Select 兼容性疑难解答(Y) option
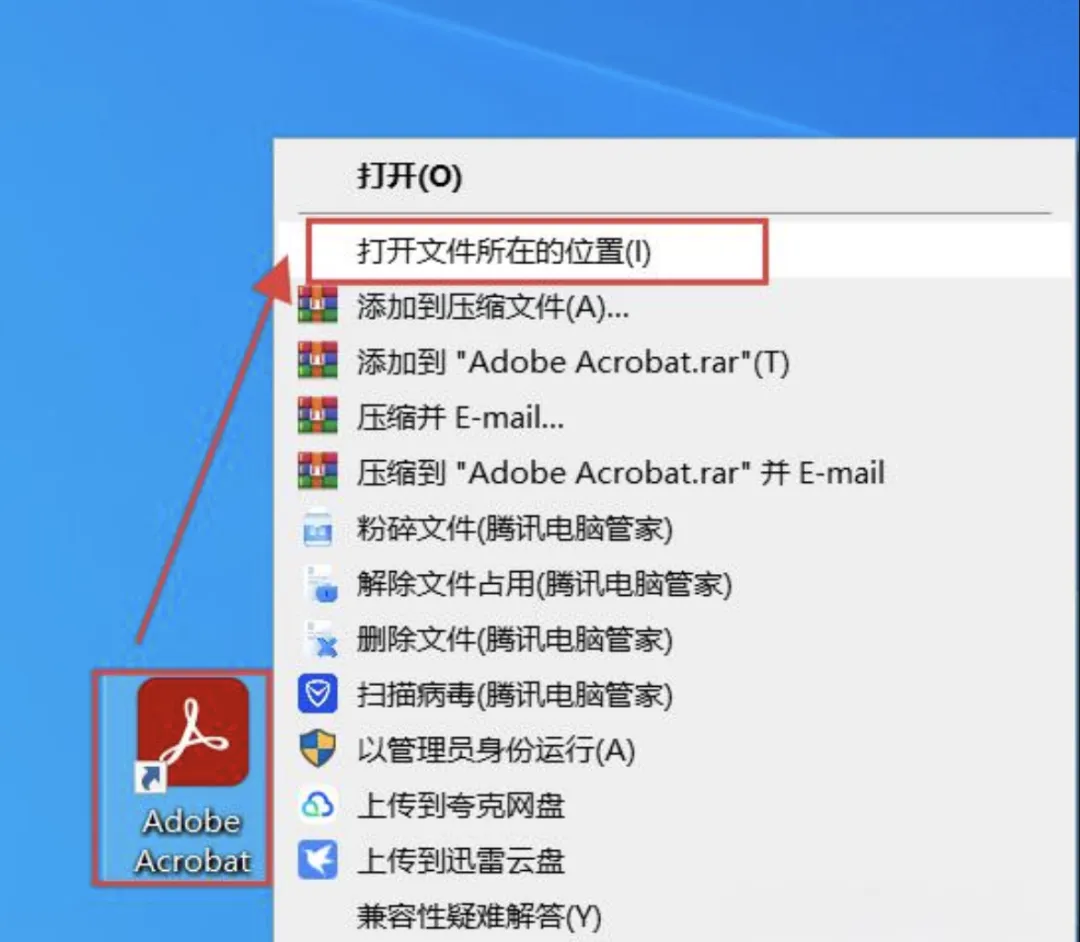This screenshot has width=1080, height=942. [479, 917]
